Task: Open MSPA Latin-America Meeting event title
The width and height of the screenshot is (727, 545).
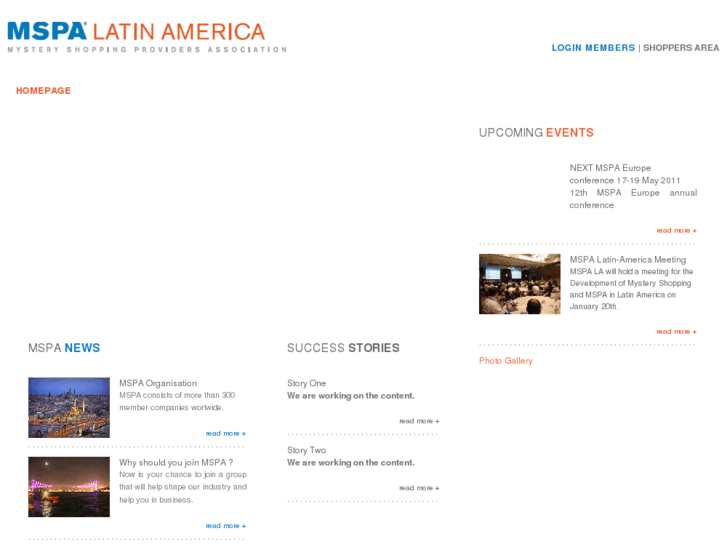Action: [x=628, y=259]
